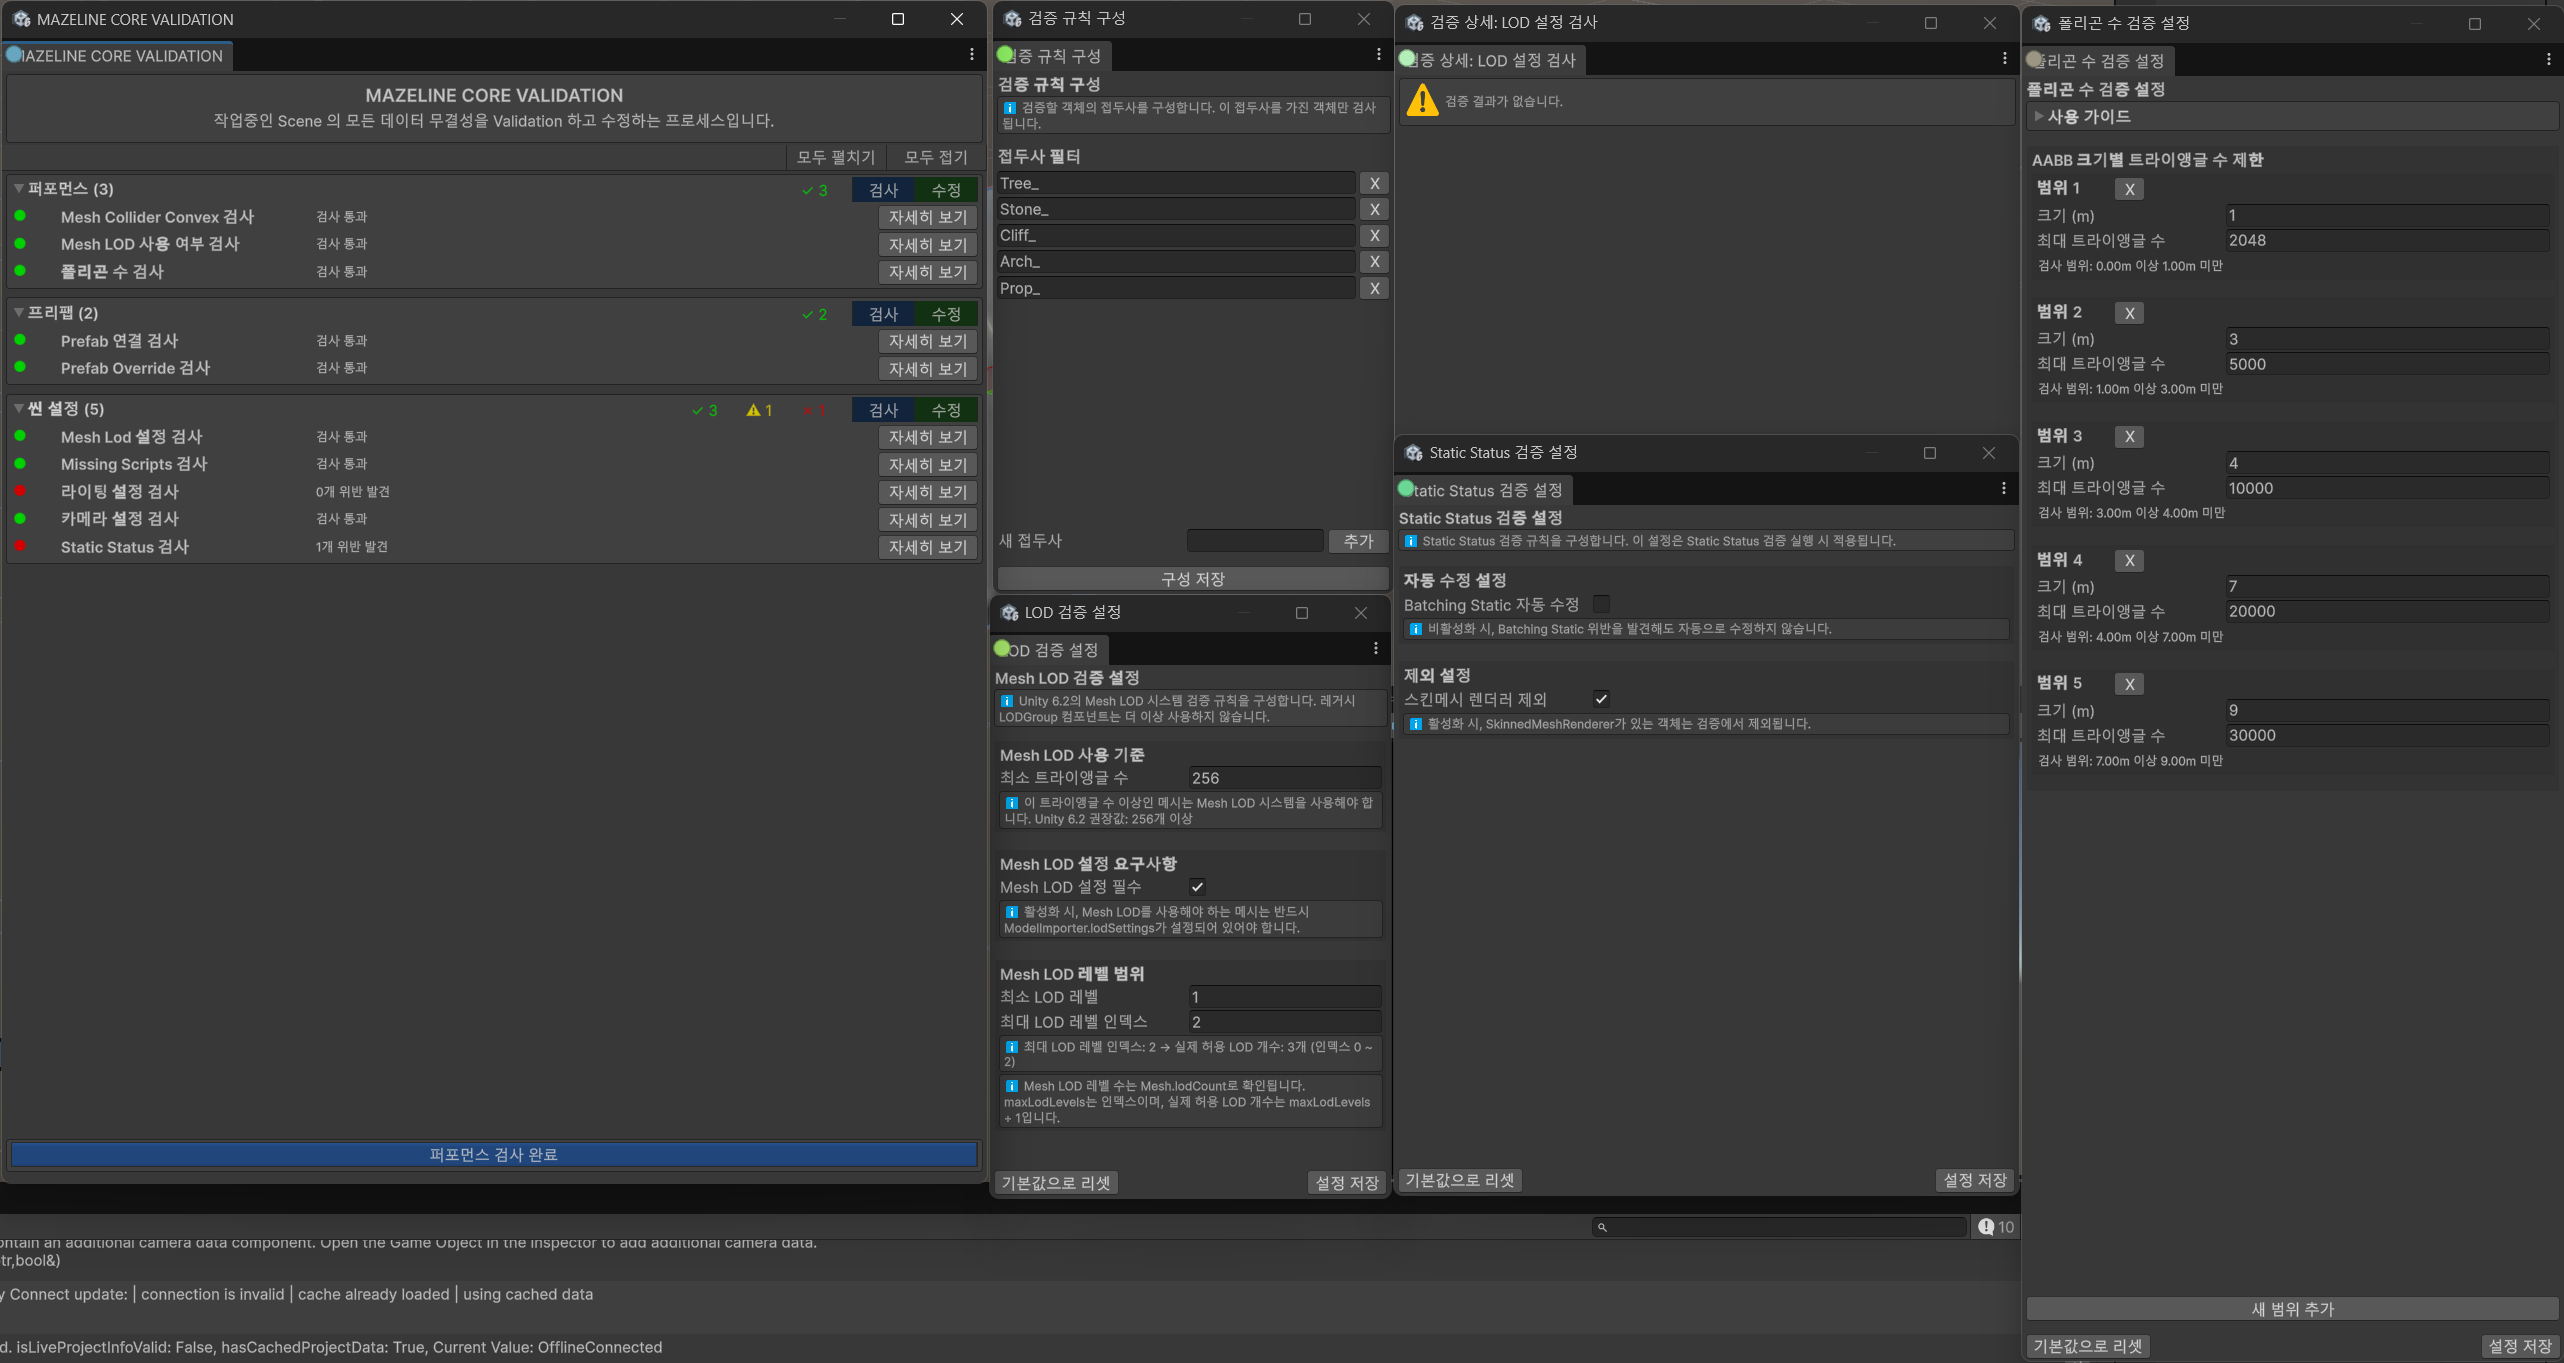Enable Batching Static 자동 수정 checkbox
Image resolution: width=2564 pixels, height=1363 pixels.
[1601, 604]
